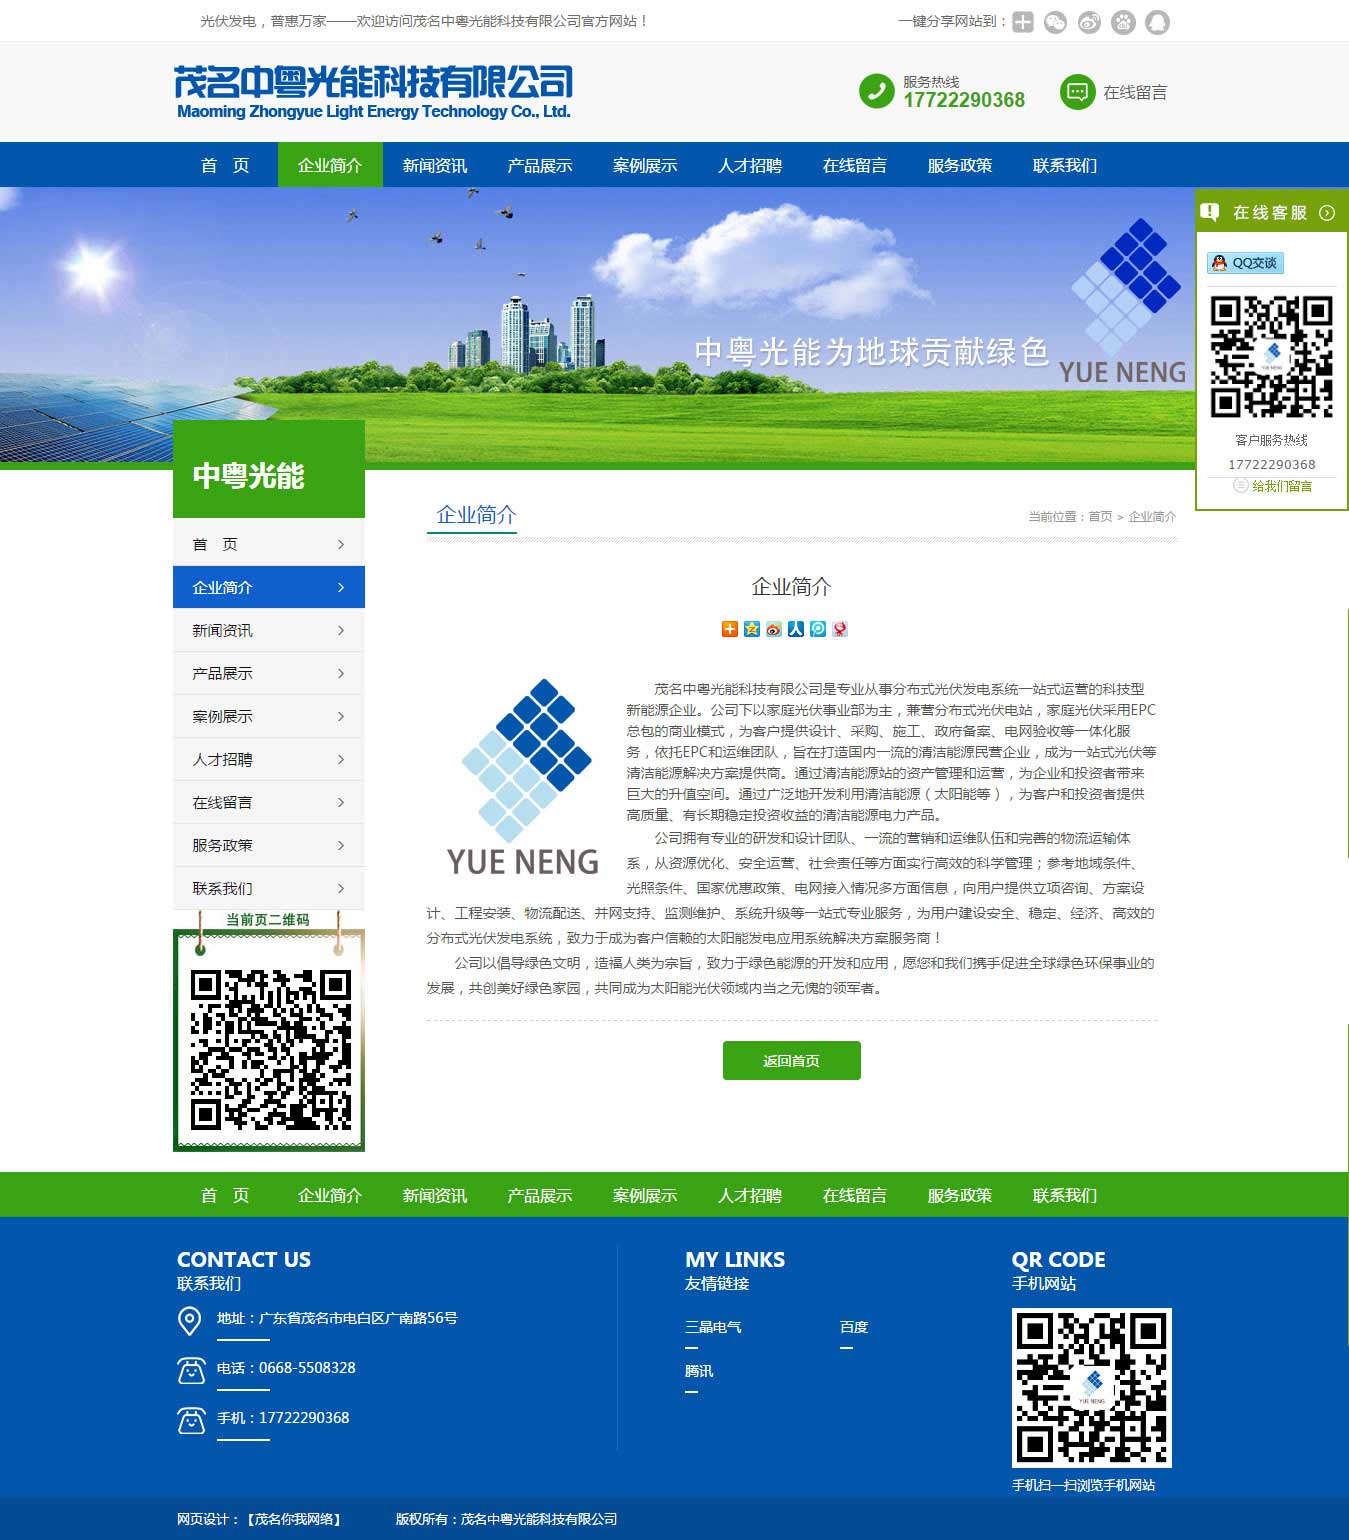This screenshot has width=1349, height=1540.
Task: Click the orange plus share icon under title
Action: (x=730, y=629)
